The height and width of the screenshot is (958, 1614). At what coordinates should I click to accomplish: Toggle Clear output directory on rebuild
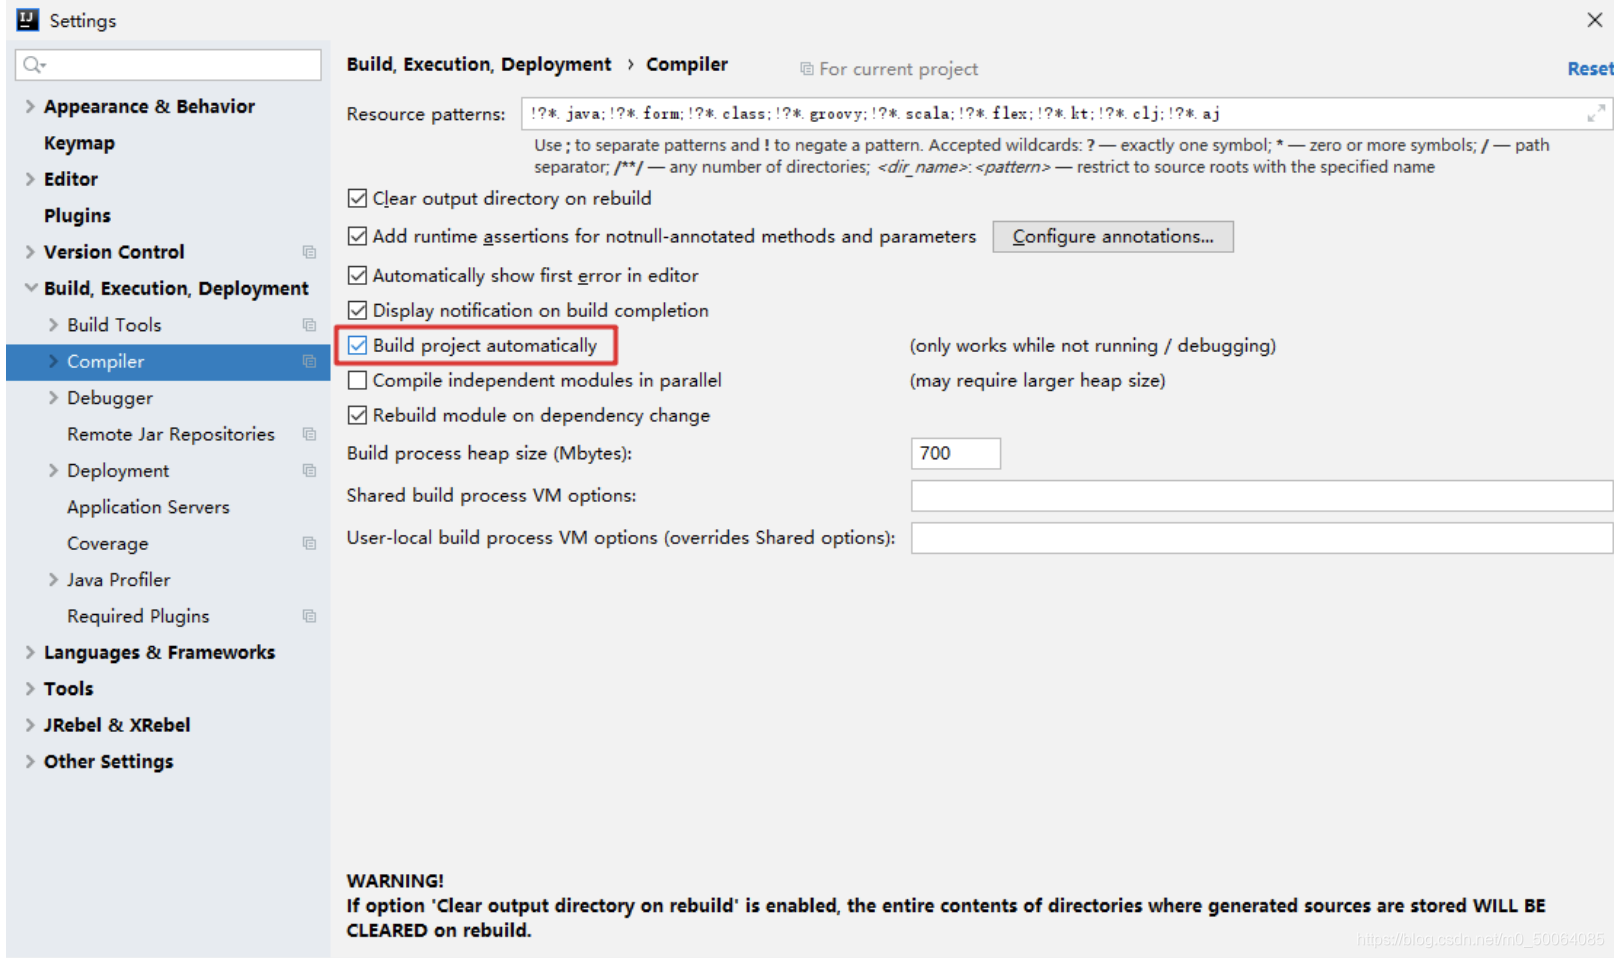(x=357, y=198)
